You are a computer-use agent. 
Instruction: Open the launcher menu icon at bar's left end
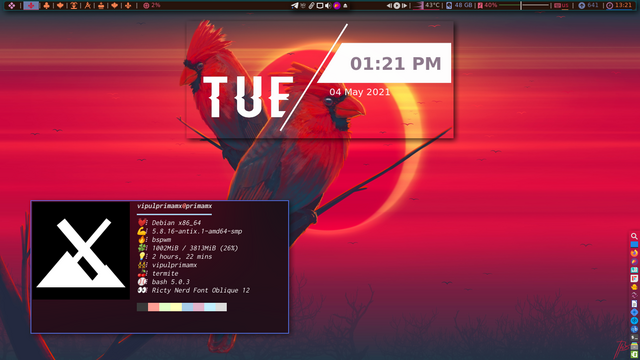coord(11,5)
